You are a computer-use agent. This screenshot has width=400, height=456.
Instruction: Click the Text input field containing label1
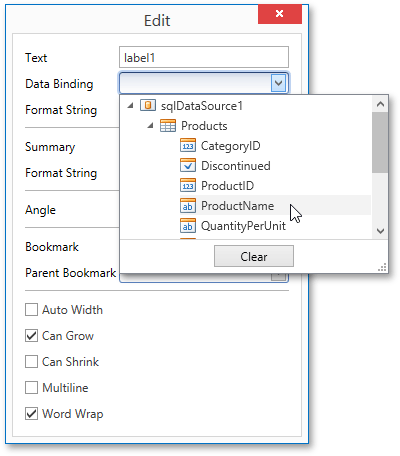(x=204, y=57)
